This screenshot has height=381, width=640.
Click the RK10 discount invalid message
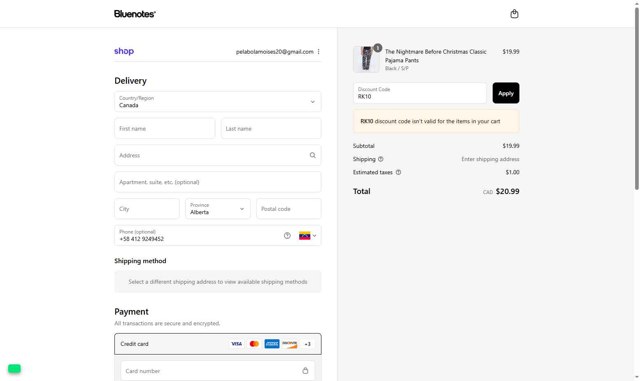(436, 121)
